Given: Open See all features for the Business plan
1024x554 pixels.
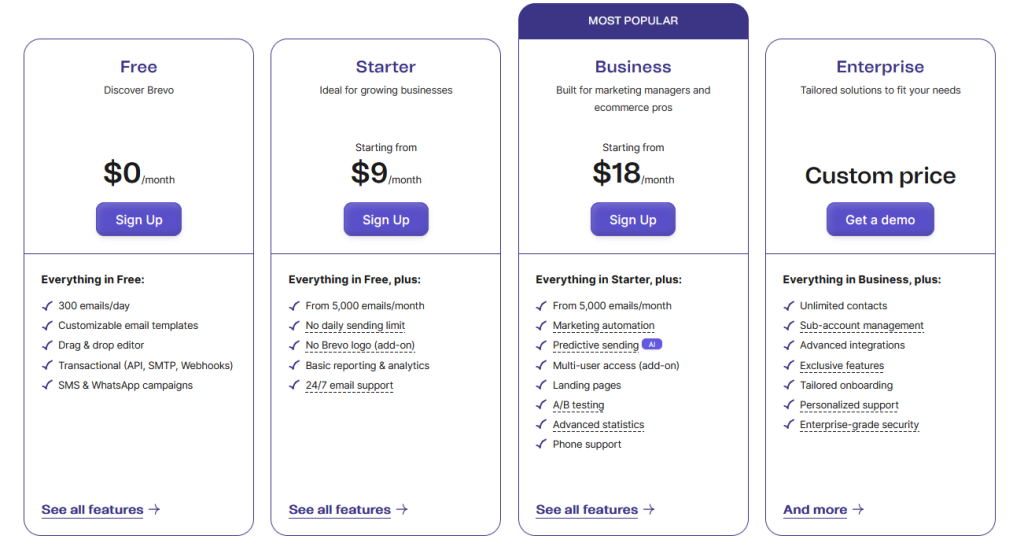Looking at the screenshot, I should tap(587, 510).
